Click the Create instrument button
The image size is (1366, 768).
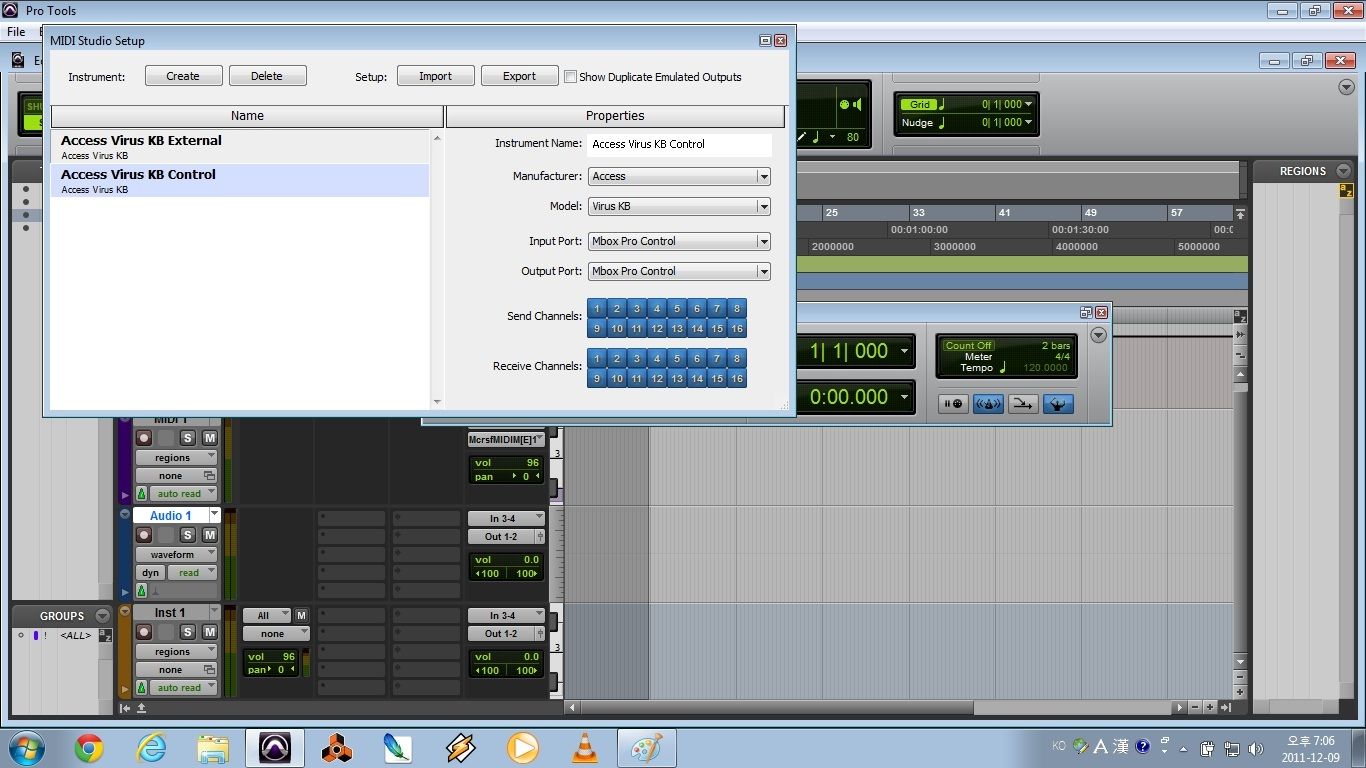[x=183, y=76]
